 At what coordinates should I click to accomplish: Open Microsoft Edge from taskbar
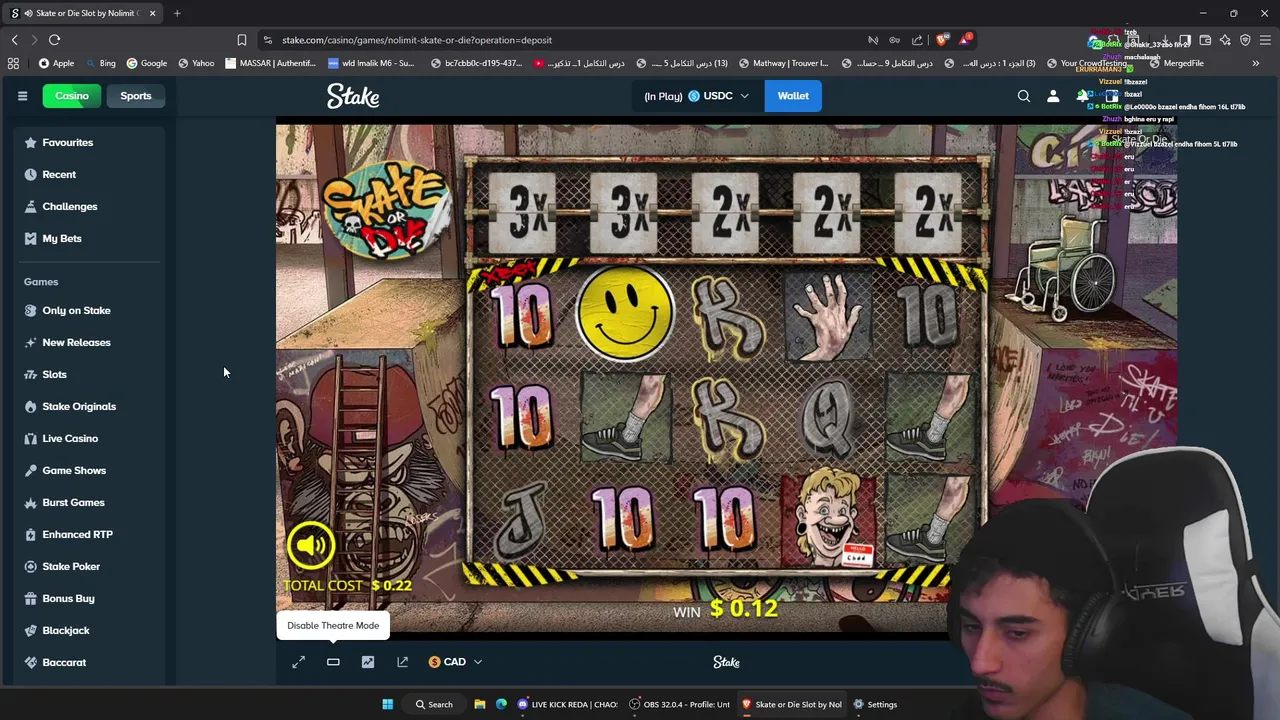(x=501, y=704)
